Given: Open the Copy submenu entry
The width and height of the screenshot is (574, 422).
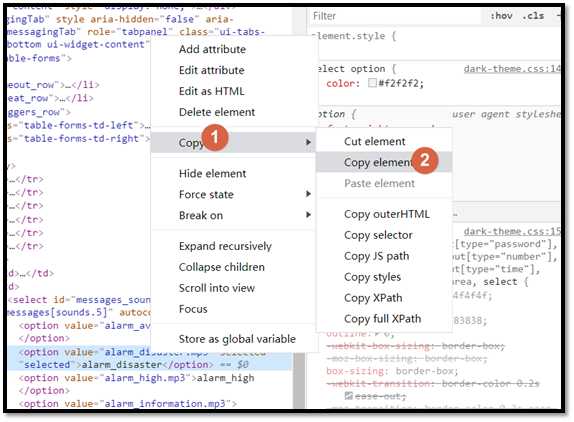Looking at the screenshot, I should [233, 142].
